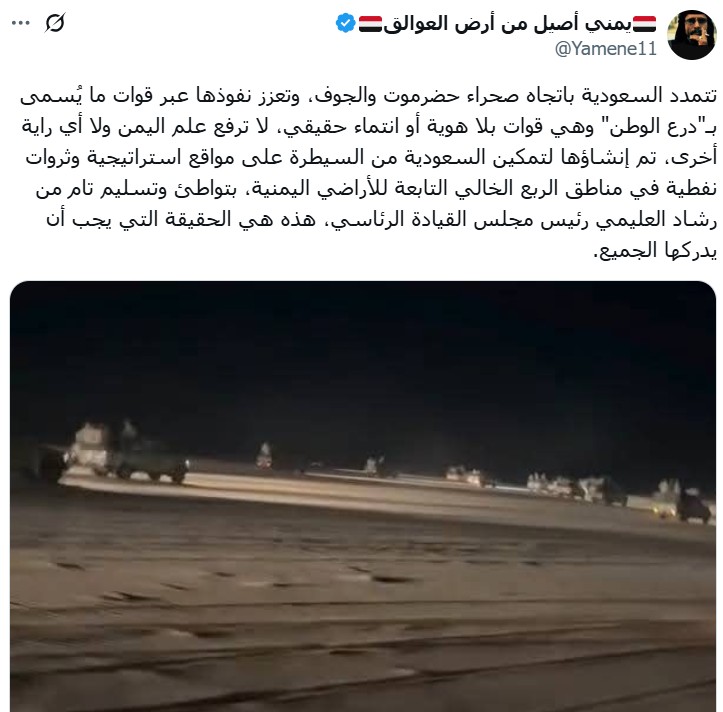
Task: Click the final tweet line يدركها الجميع
Action: (x=655, y=251)
